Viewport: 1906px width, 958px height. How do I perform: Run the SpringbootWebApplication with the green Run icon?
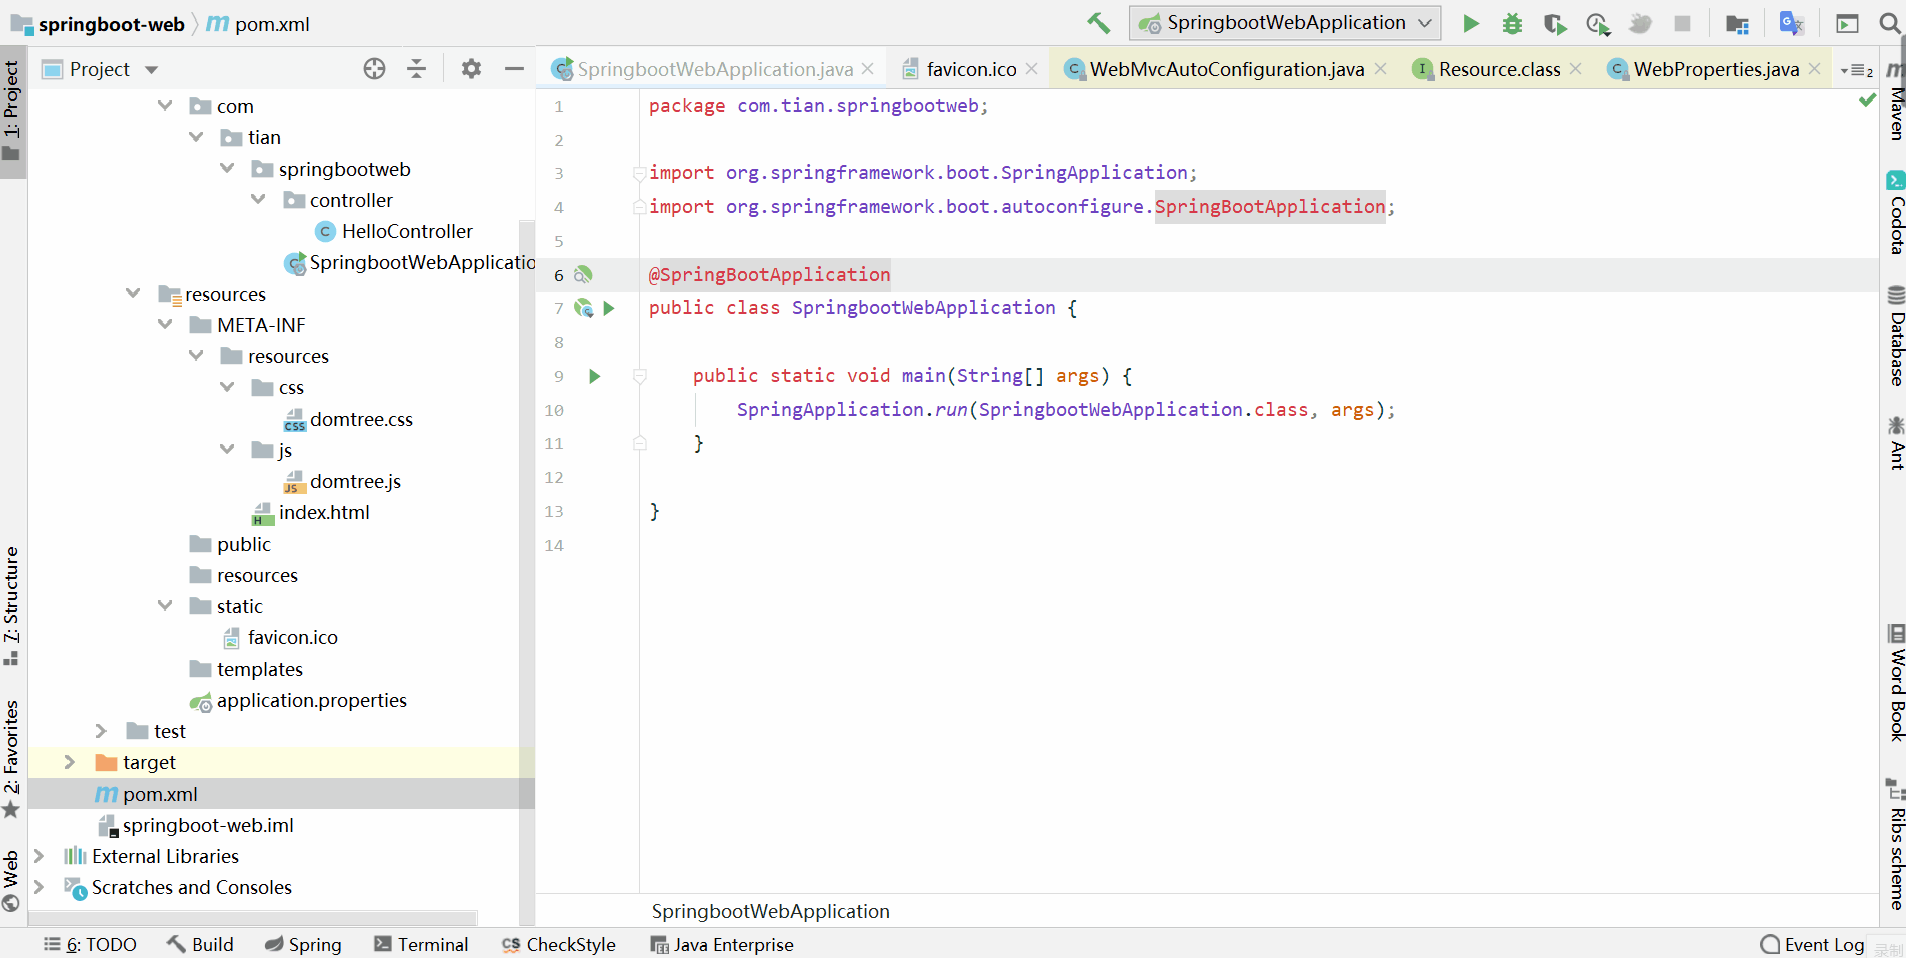tap(1469, 23)
